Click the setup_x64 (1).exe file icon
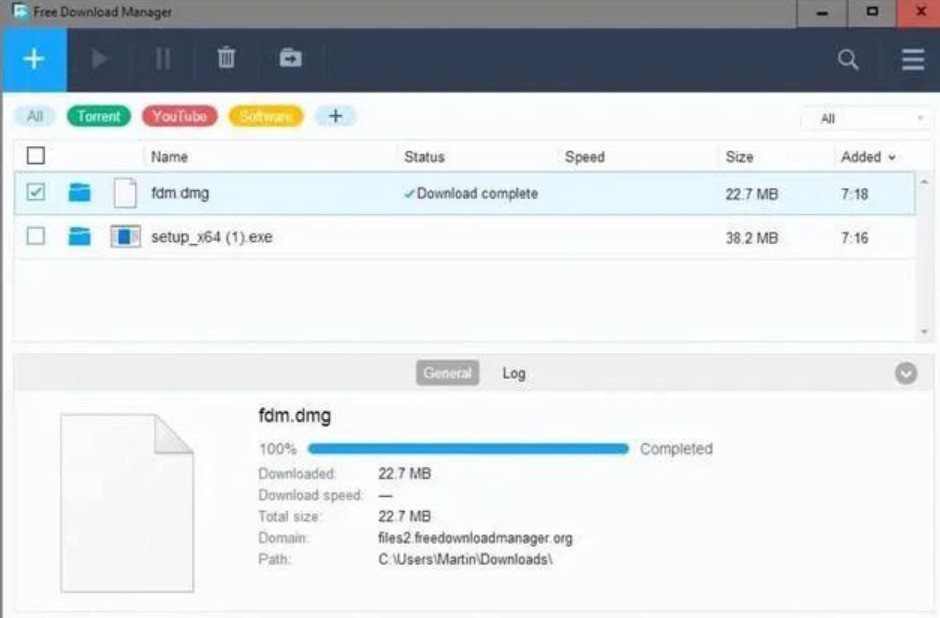This screenshot has width=940, height=618. coord(125,237)
